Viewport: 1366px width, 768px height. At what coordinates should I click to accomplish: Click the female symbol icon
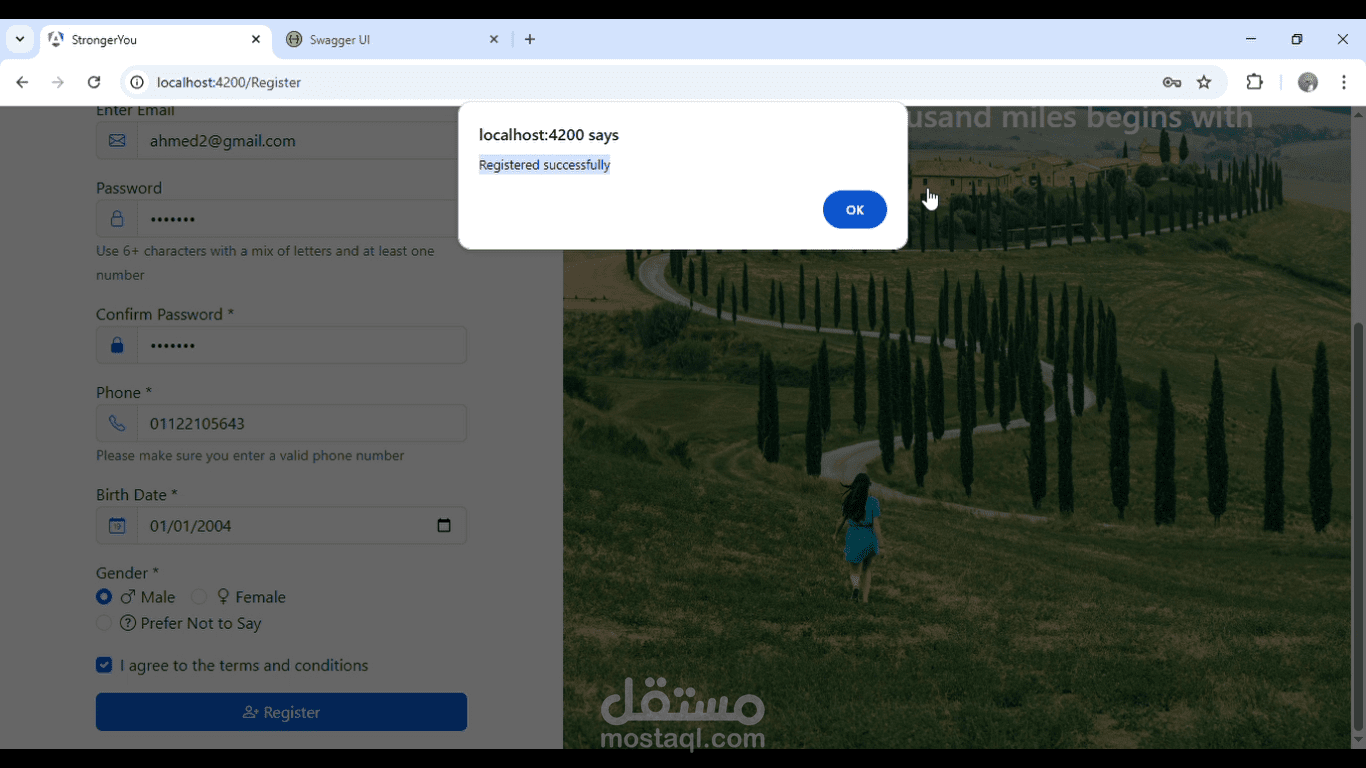(223, 597)
